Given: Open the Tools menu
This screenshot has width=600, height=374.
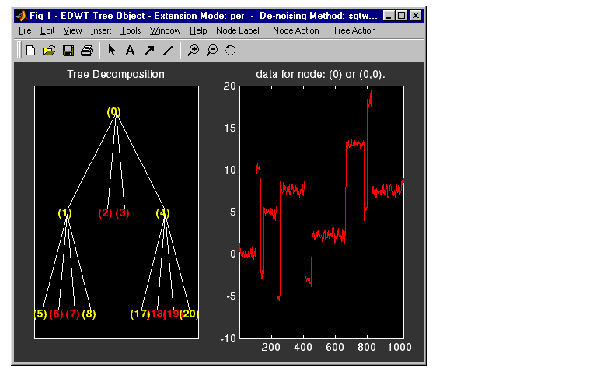Looking at the screenshot, I should (130, 31).
